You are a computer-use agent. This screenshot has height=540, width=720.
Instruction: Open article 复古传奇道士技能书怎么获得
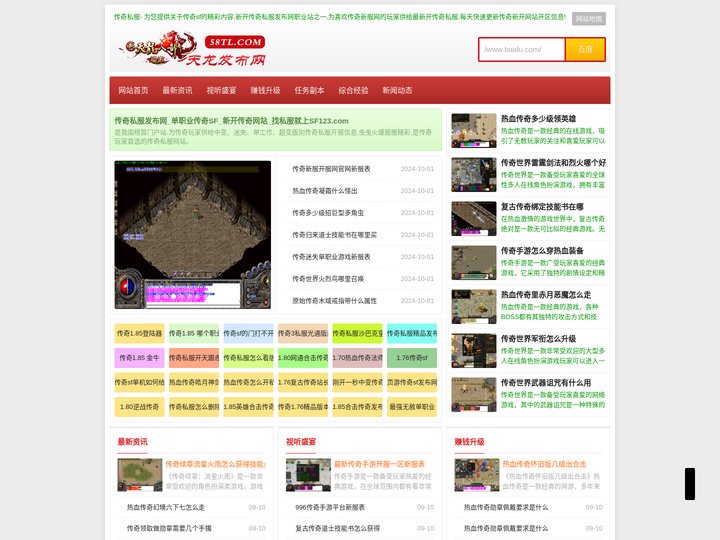[338, 529]
